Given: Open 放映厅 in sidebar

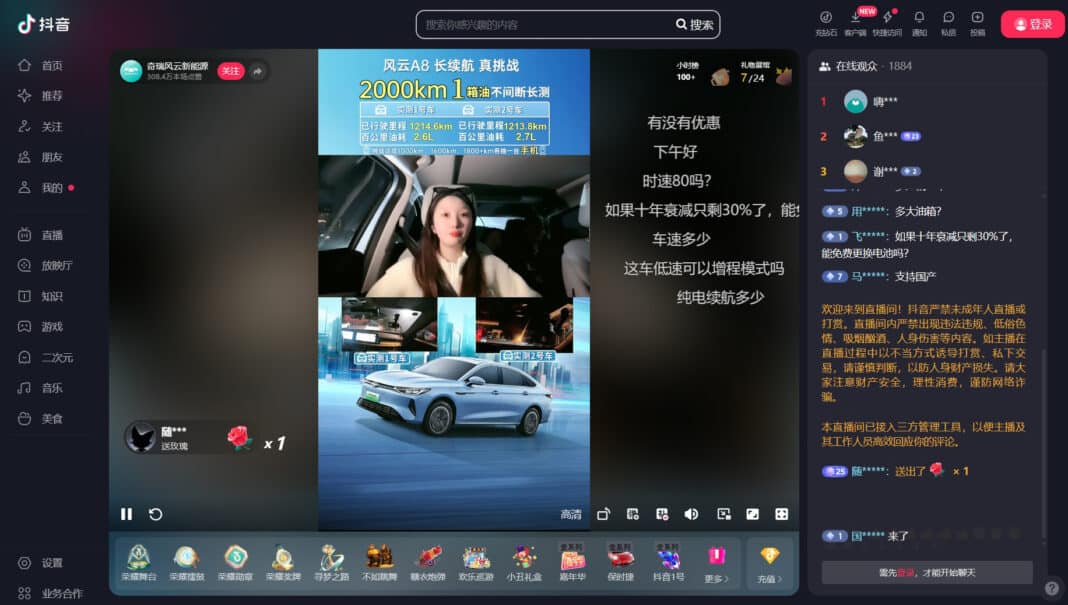Looking at the screenshot, I should click(45, 266).
